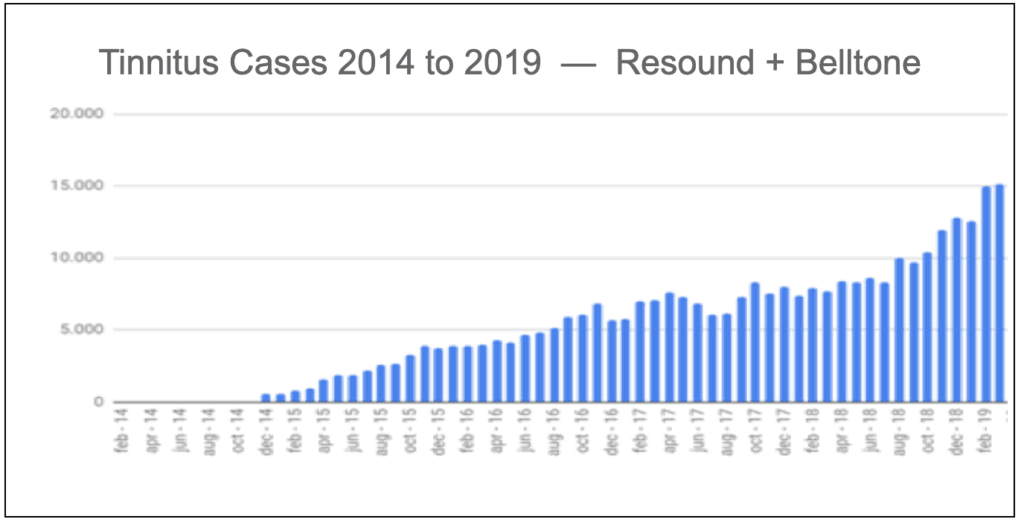Click the 'feb-19' x-axis label
The height and width of the screenshot is (522, 1024).
pos(987,431)
